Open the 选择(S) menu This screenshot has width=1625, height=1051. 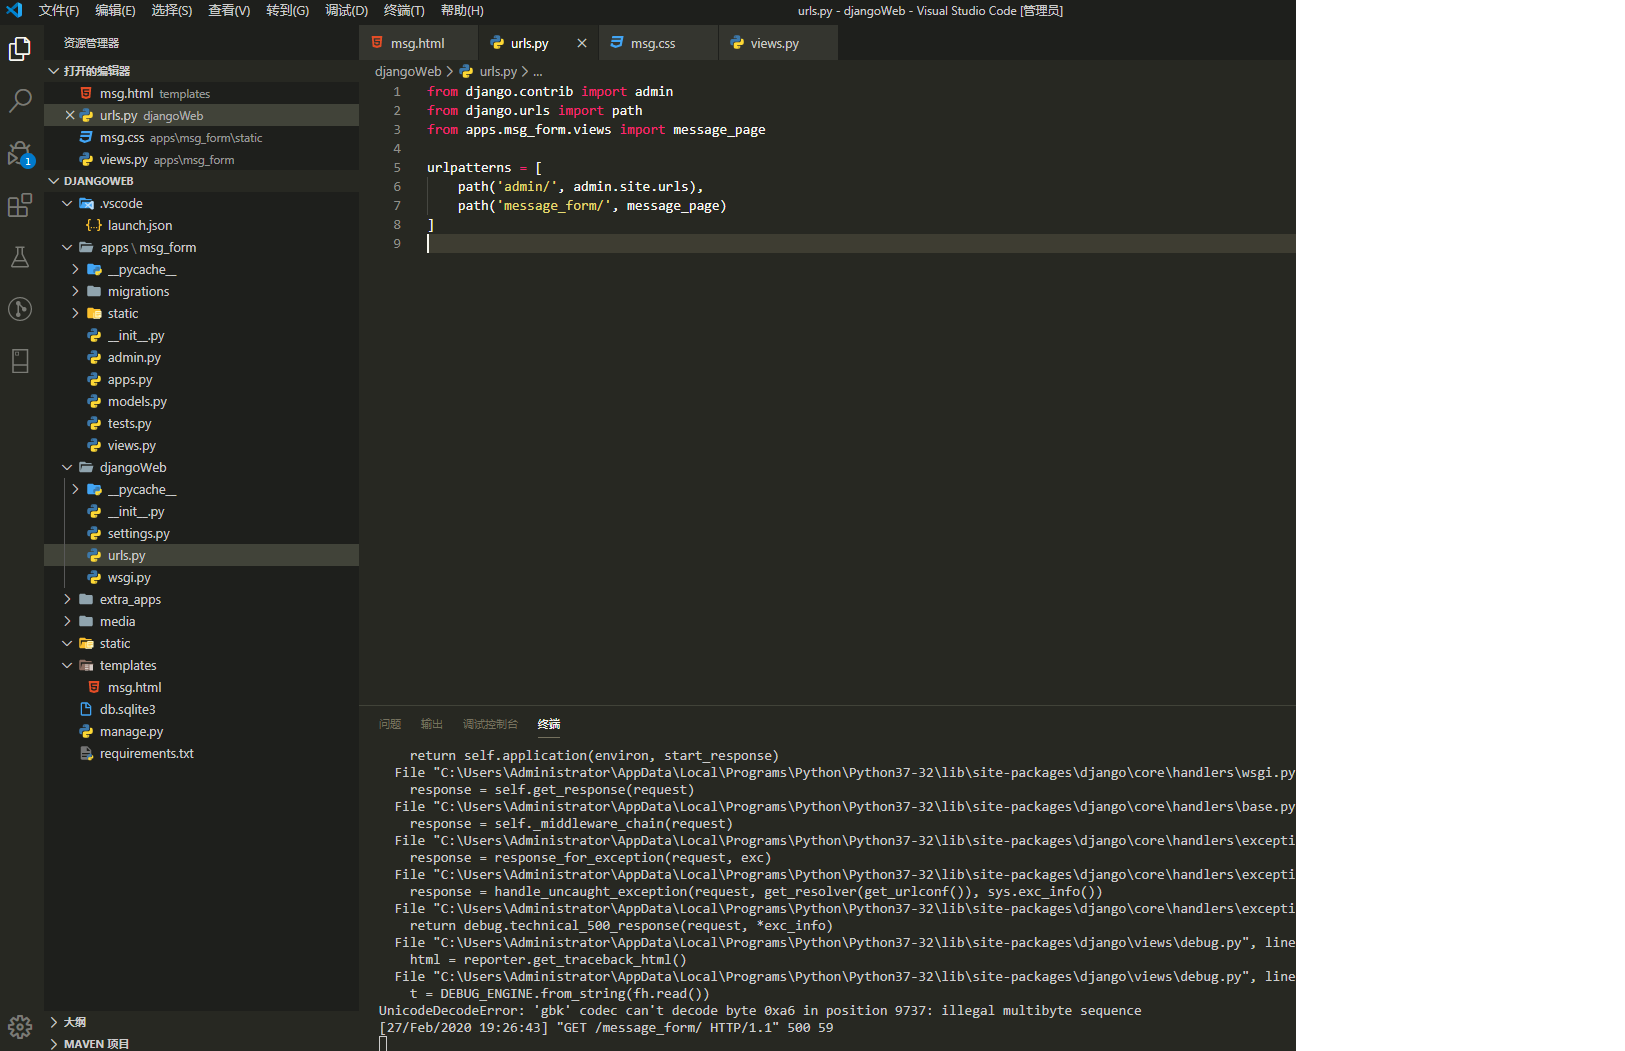172,10
